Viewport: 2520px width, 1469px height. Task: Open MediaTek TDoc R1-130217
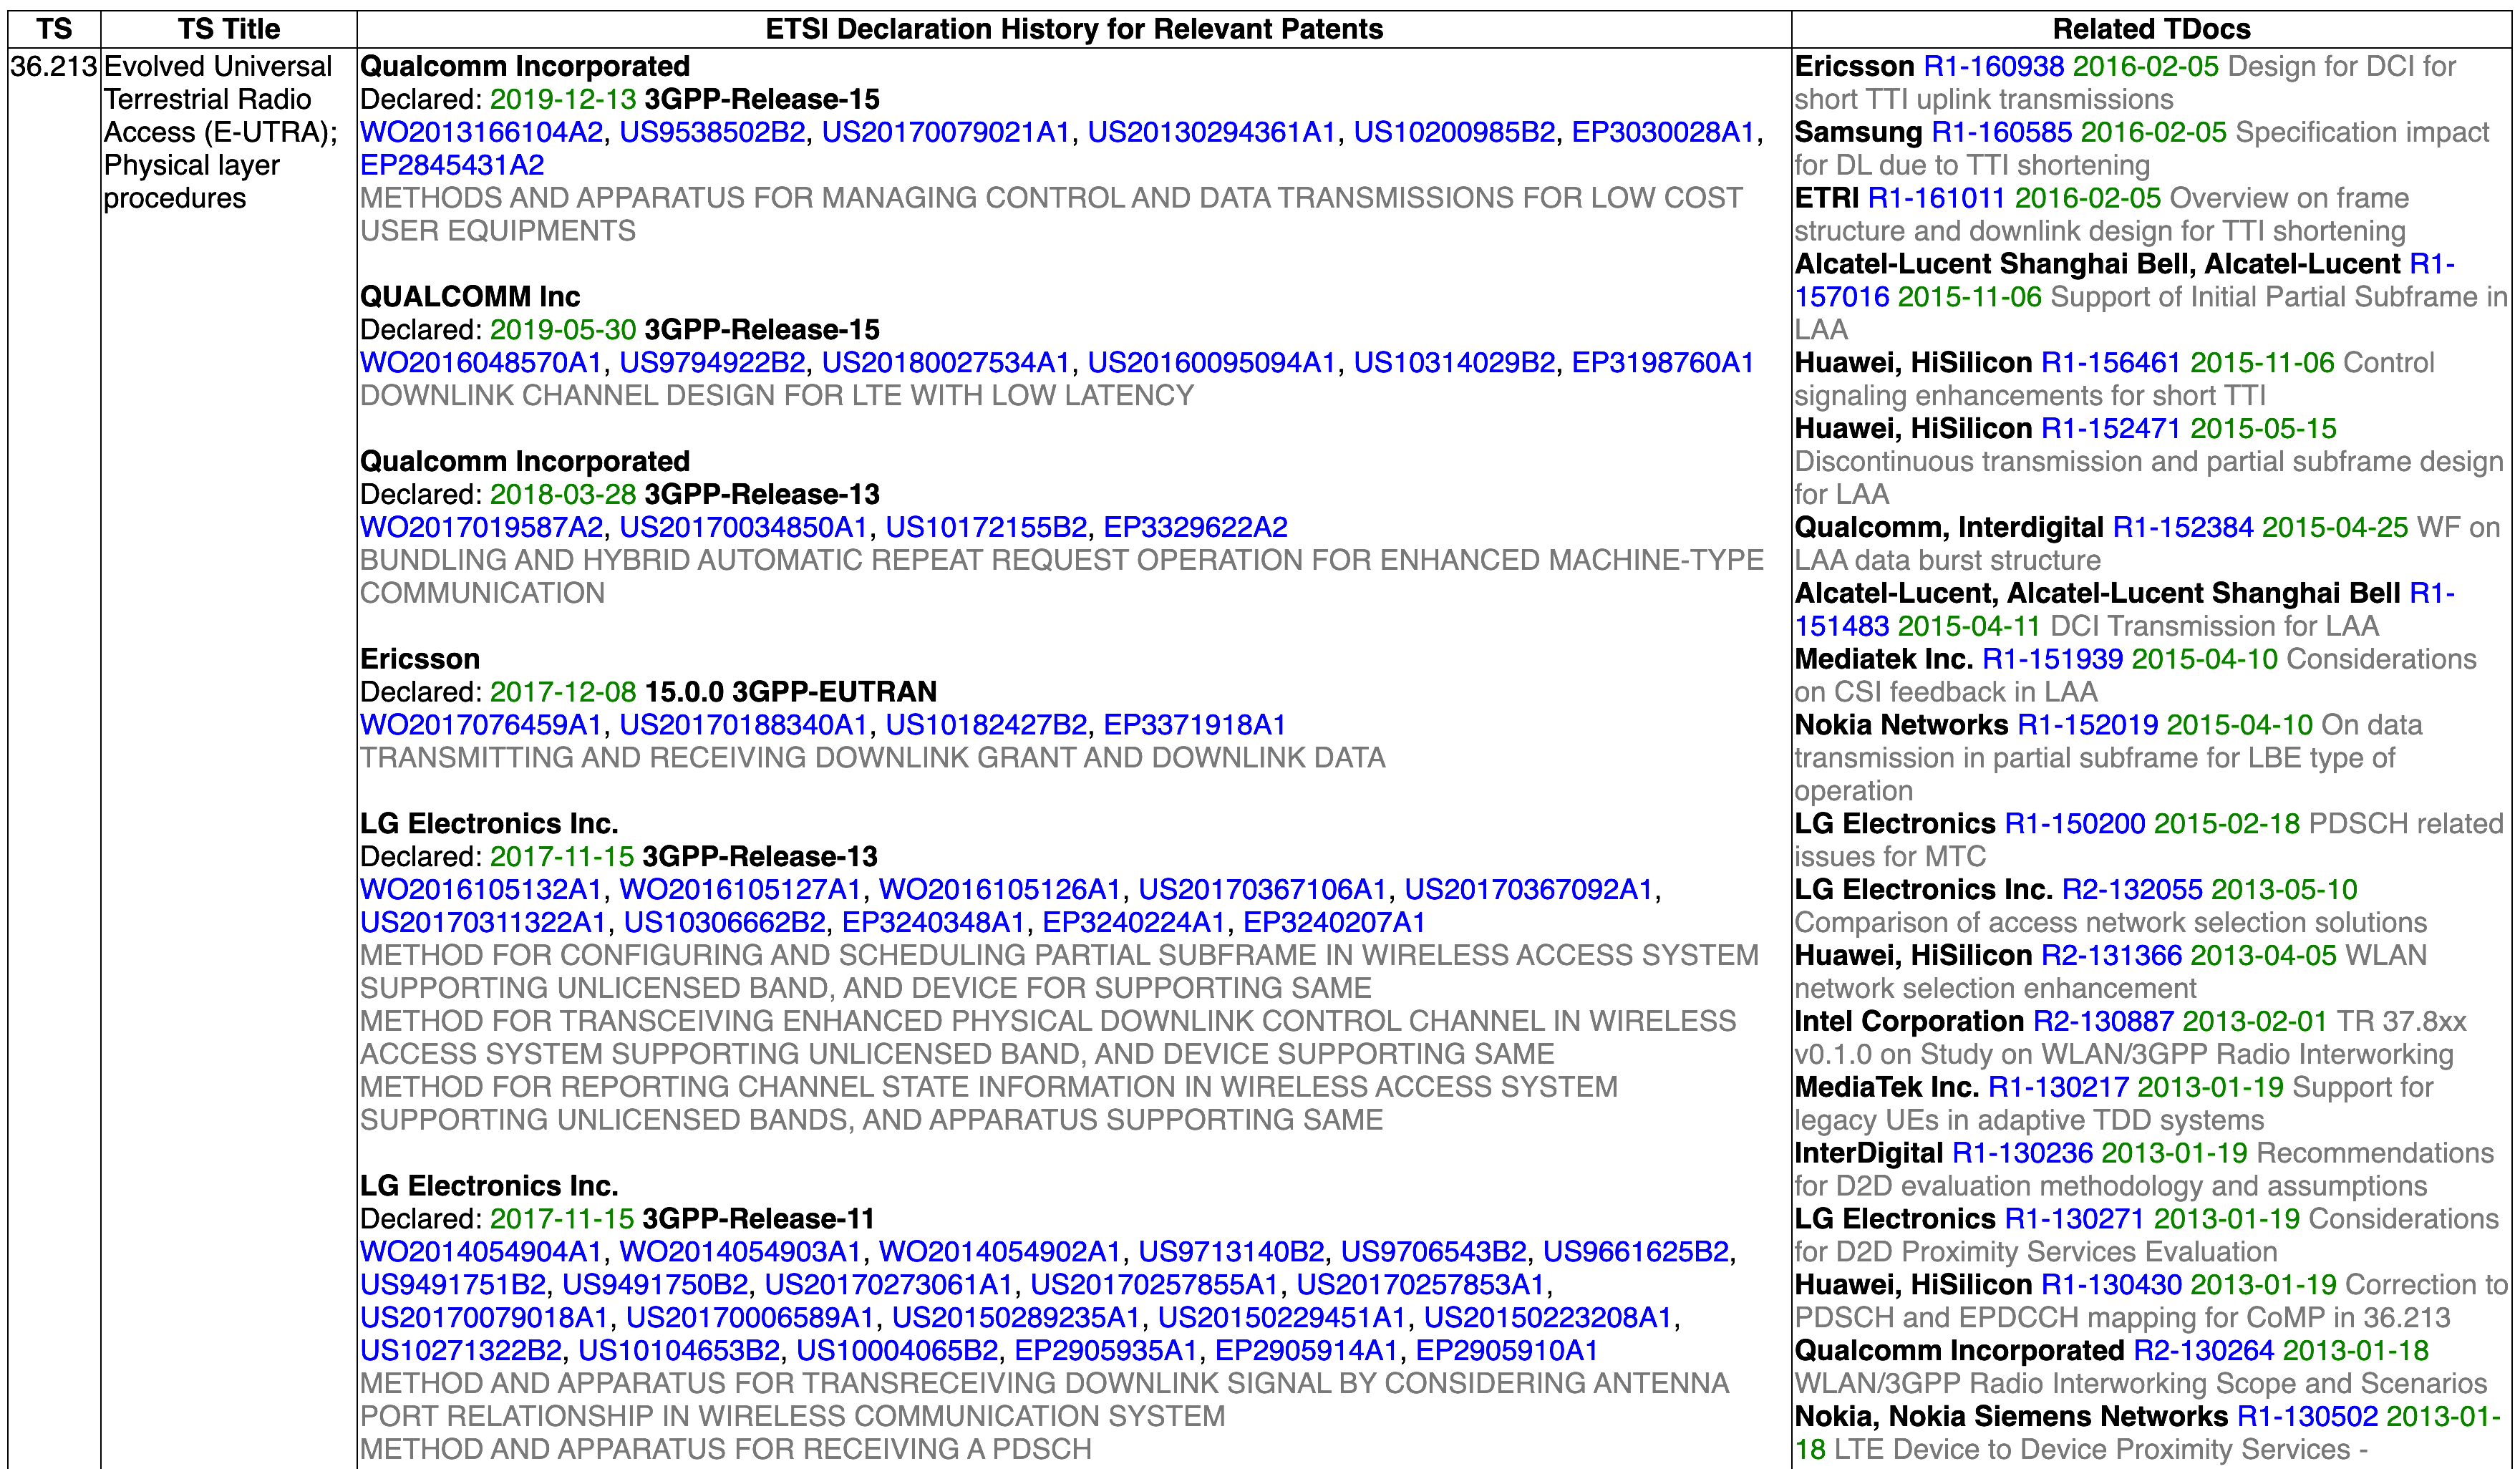pyautogui.click(x=2058, y=1087)
